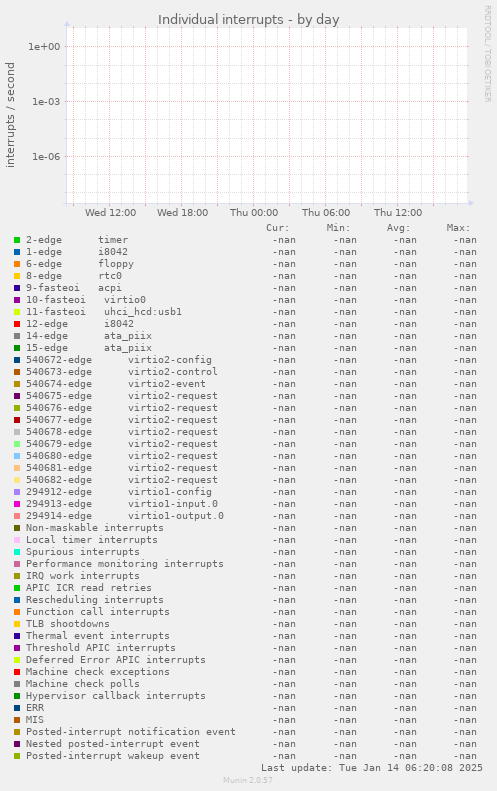
Task: Click the Munin 2.0.57 footer text
Action: (x=248, y=780)
